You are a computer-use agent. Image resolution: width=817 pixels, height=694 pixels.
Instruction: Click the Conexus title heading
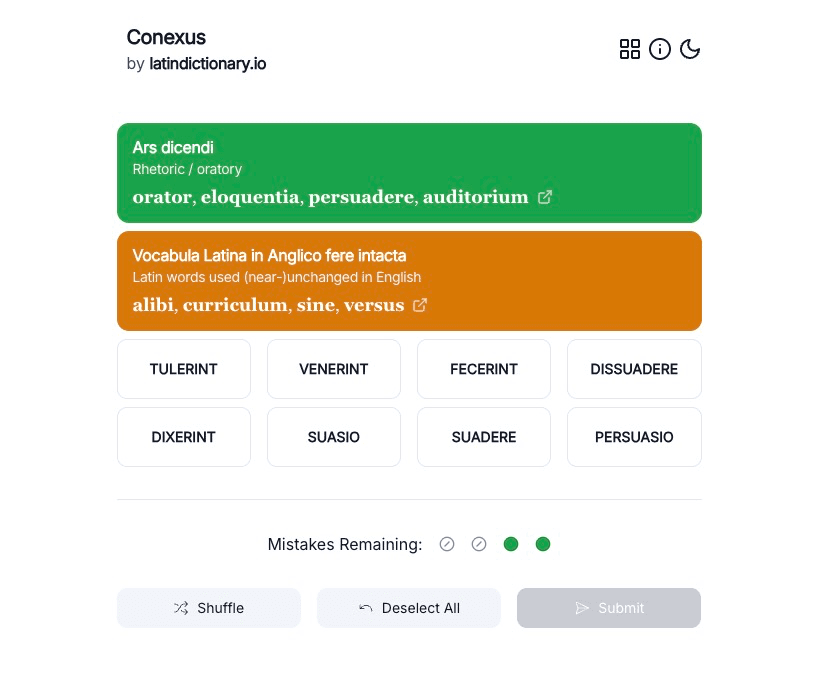click(x=166, y=37)
